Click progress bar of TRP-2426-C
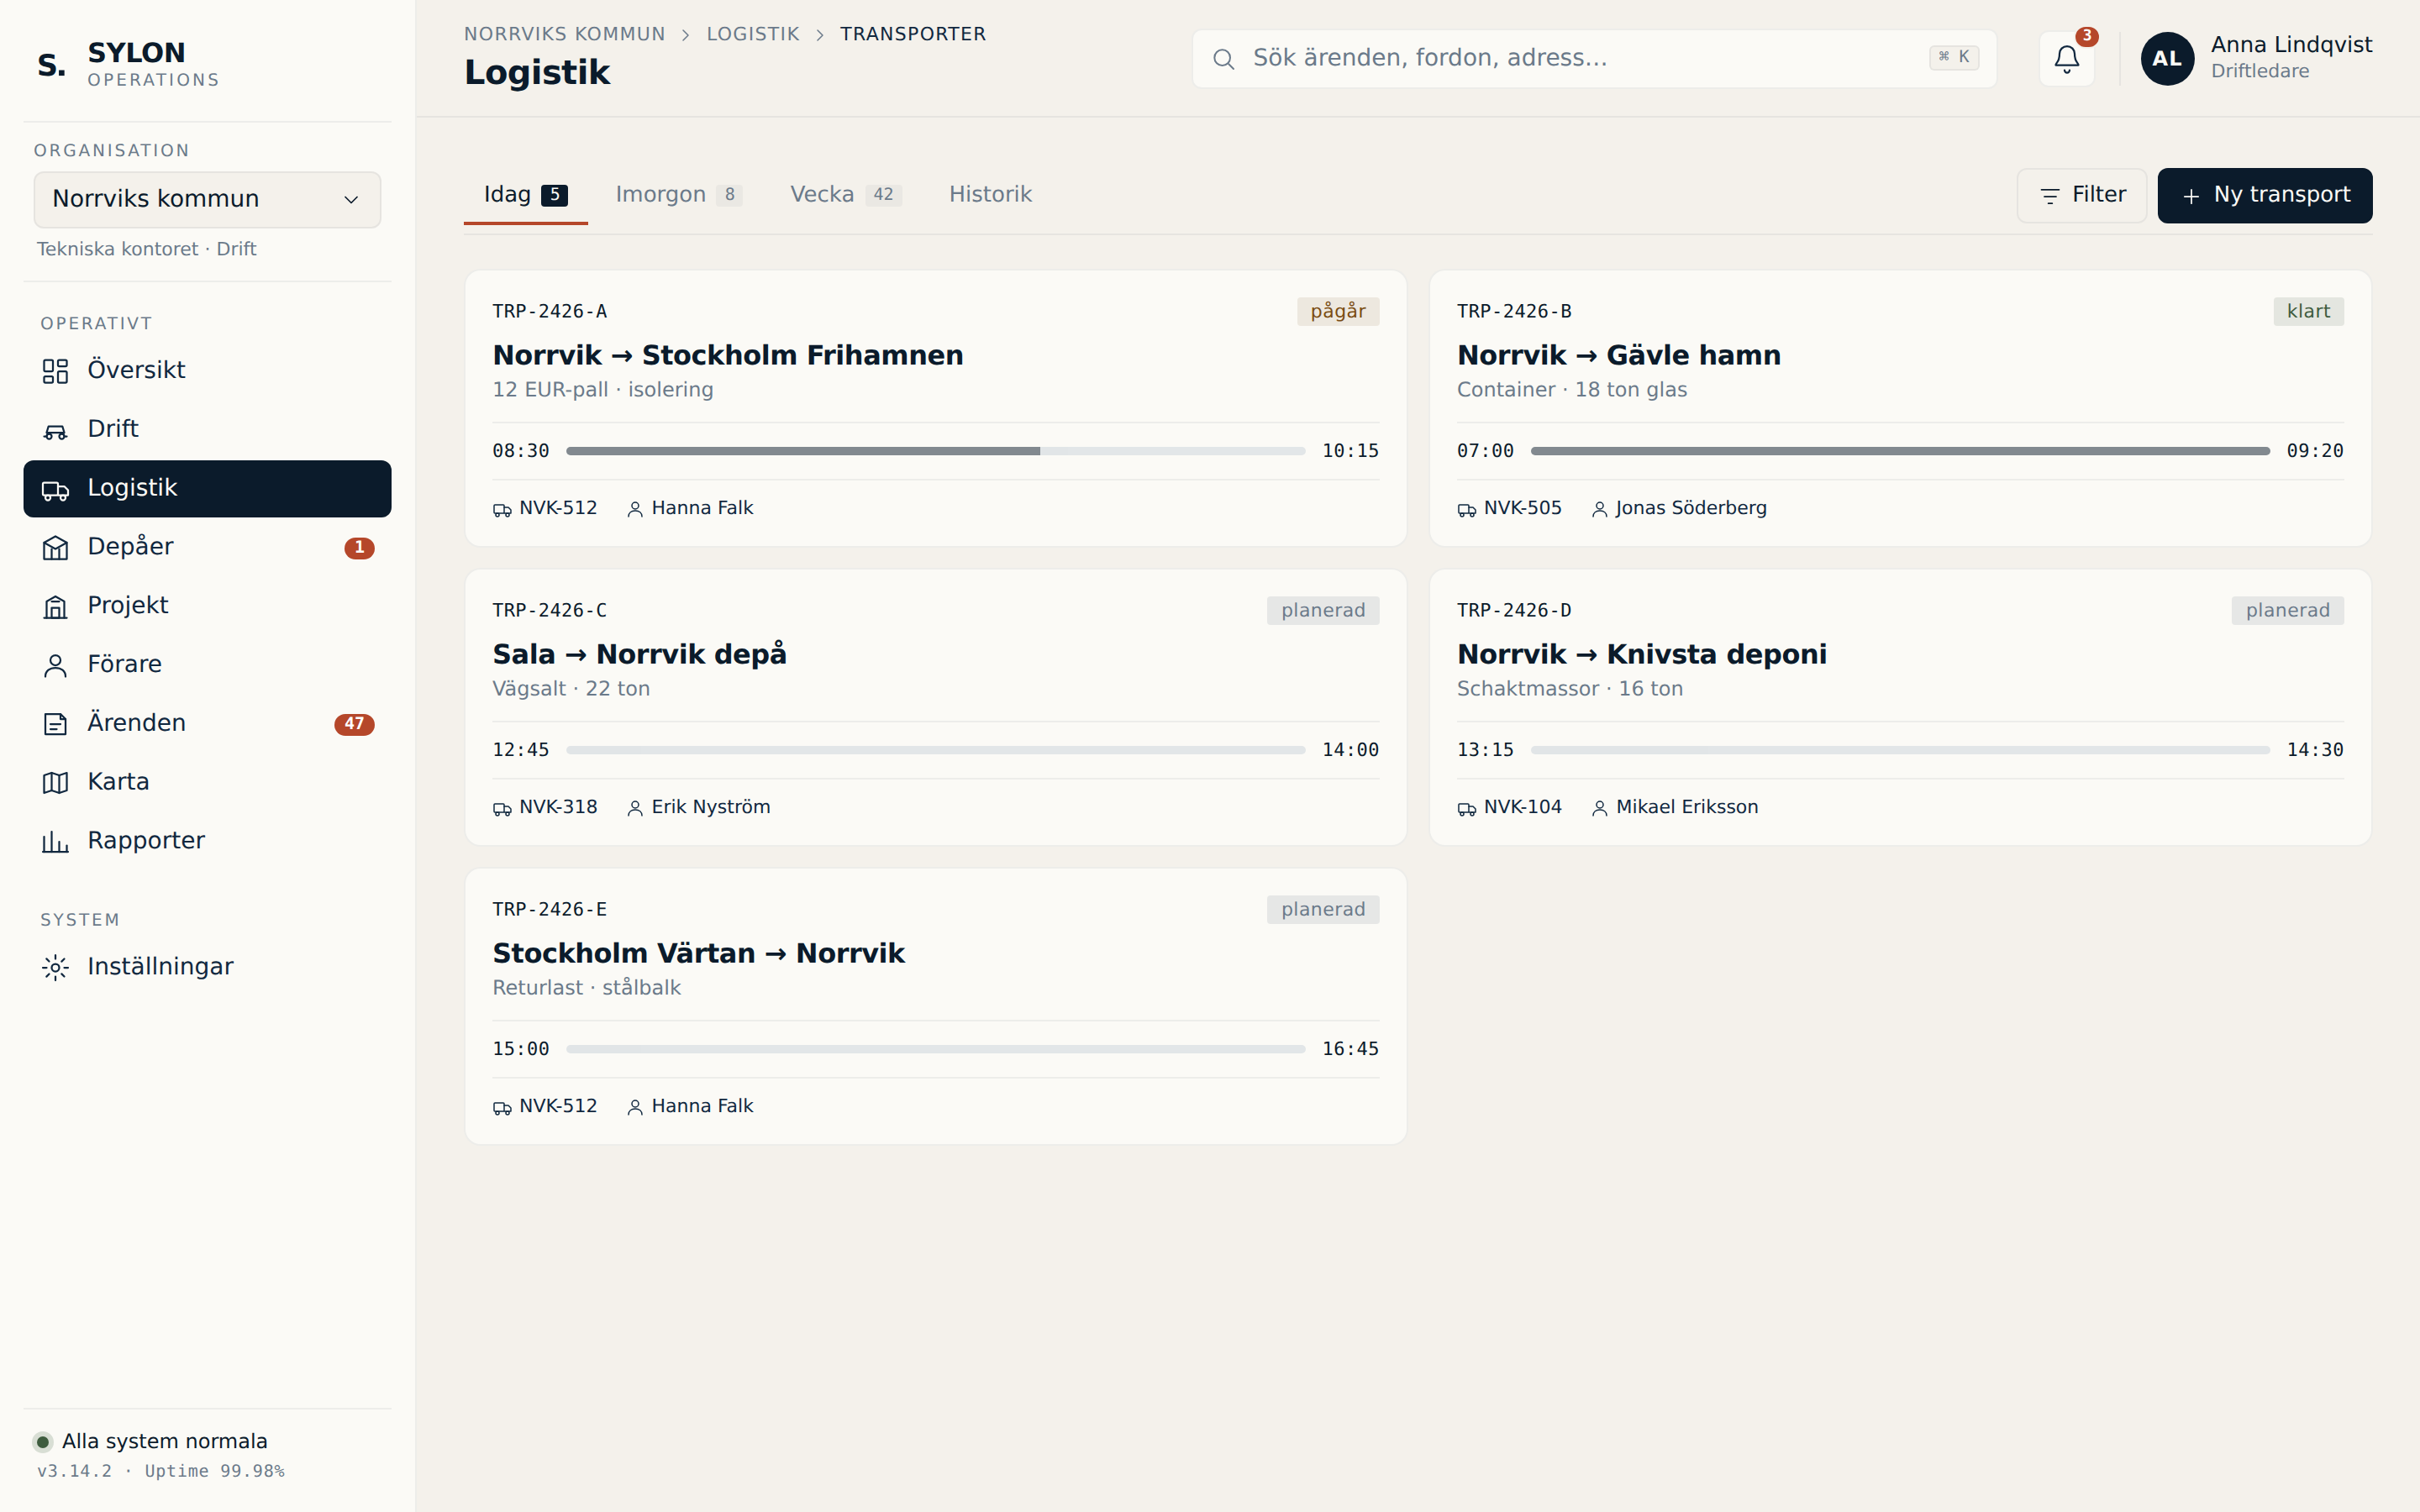 click(x=935, y=750)
